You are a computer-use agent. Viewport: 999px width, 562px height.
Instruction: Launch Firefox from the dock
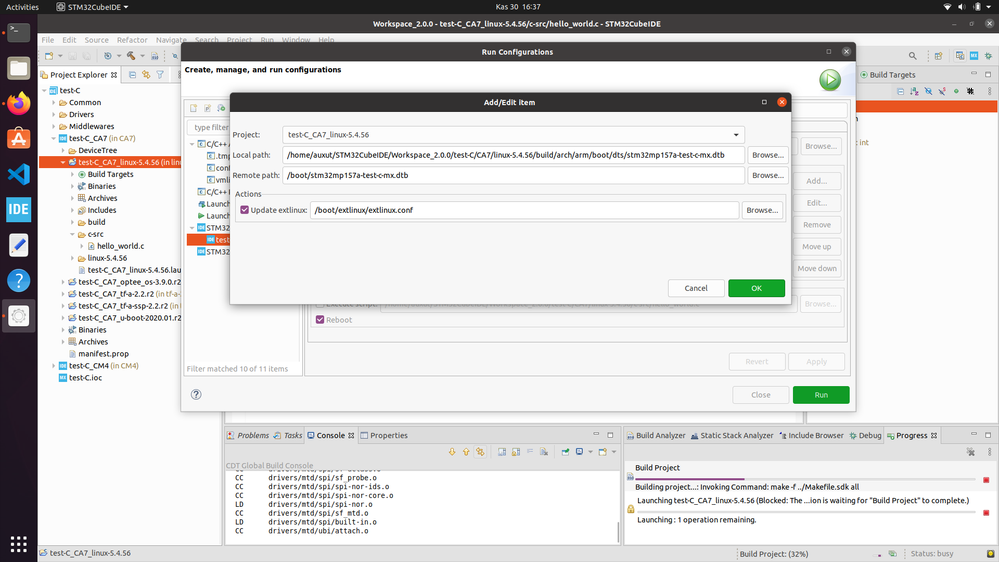click(x=18, y=103)
